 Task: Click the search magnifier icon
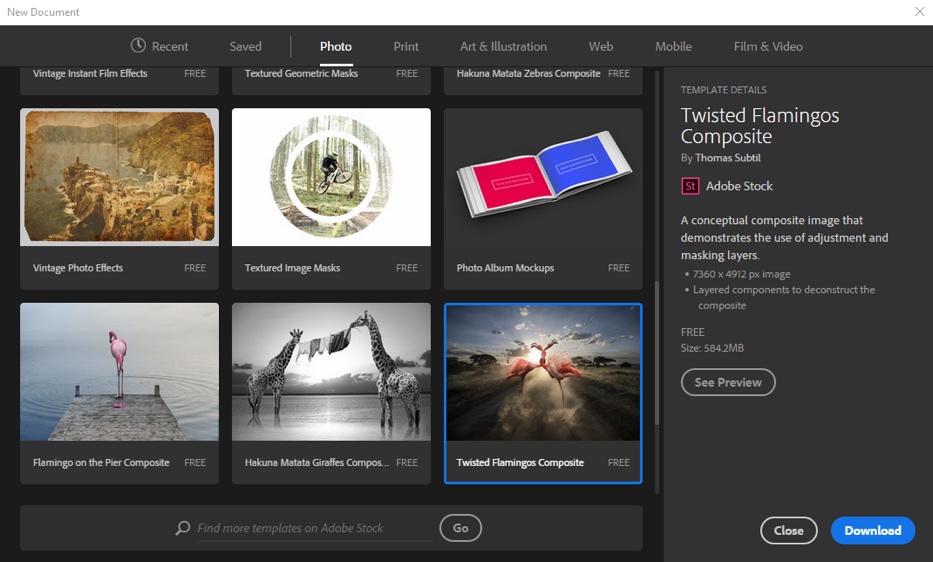(x=183, y=528)
